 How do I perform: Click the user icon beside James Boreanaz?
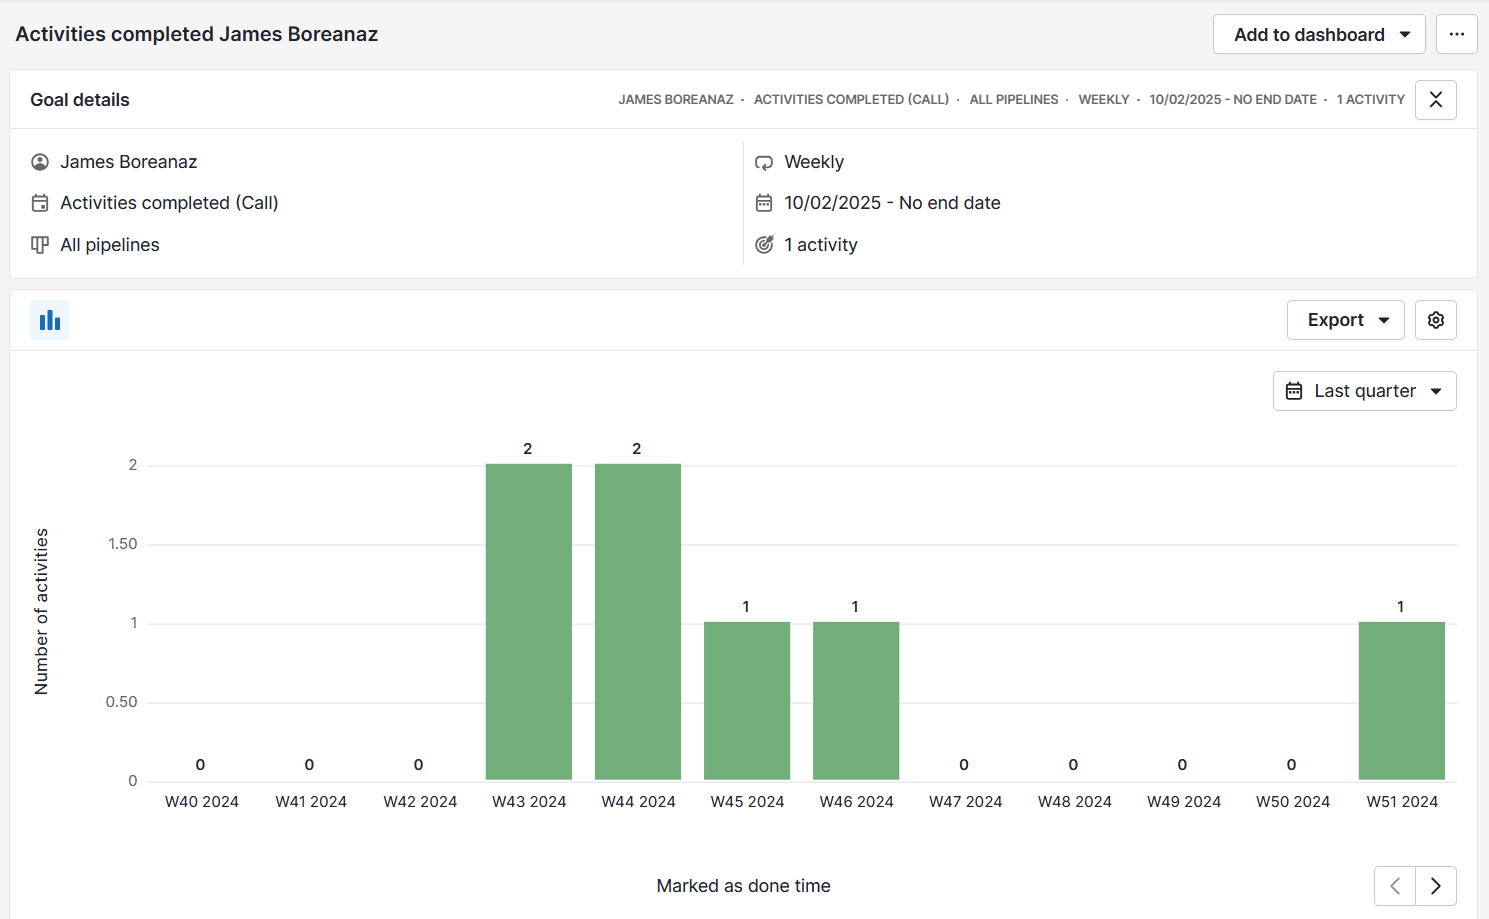click(39, 161)
